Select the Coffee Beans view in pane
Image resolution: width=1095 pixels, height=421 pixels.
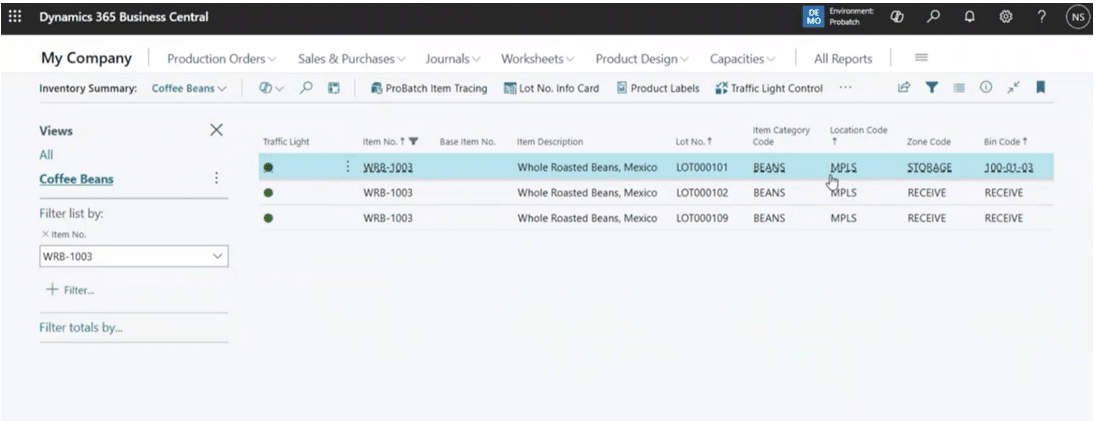[76, 179]
